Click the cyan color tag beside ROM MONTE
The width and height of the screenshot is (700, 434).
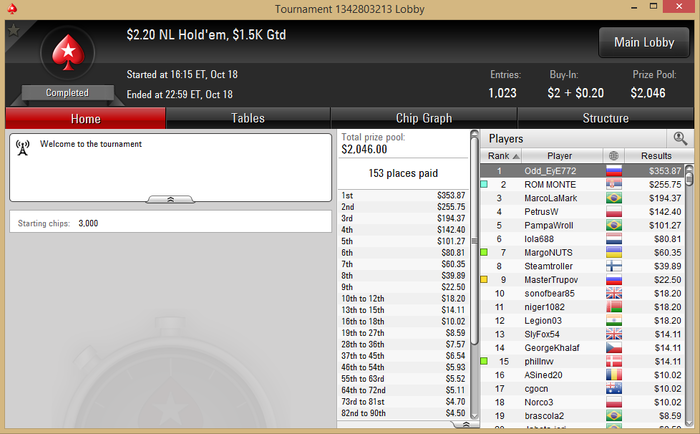[484, 184]
